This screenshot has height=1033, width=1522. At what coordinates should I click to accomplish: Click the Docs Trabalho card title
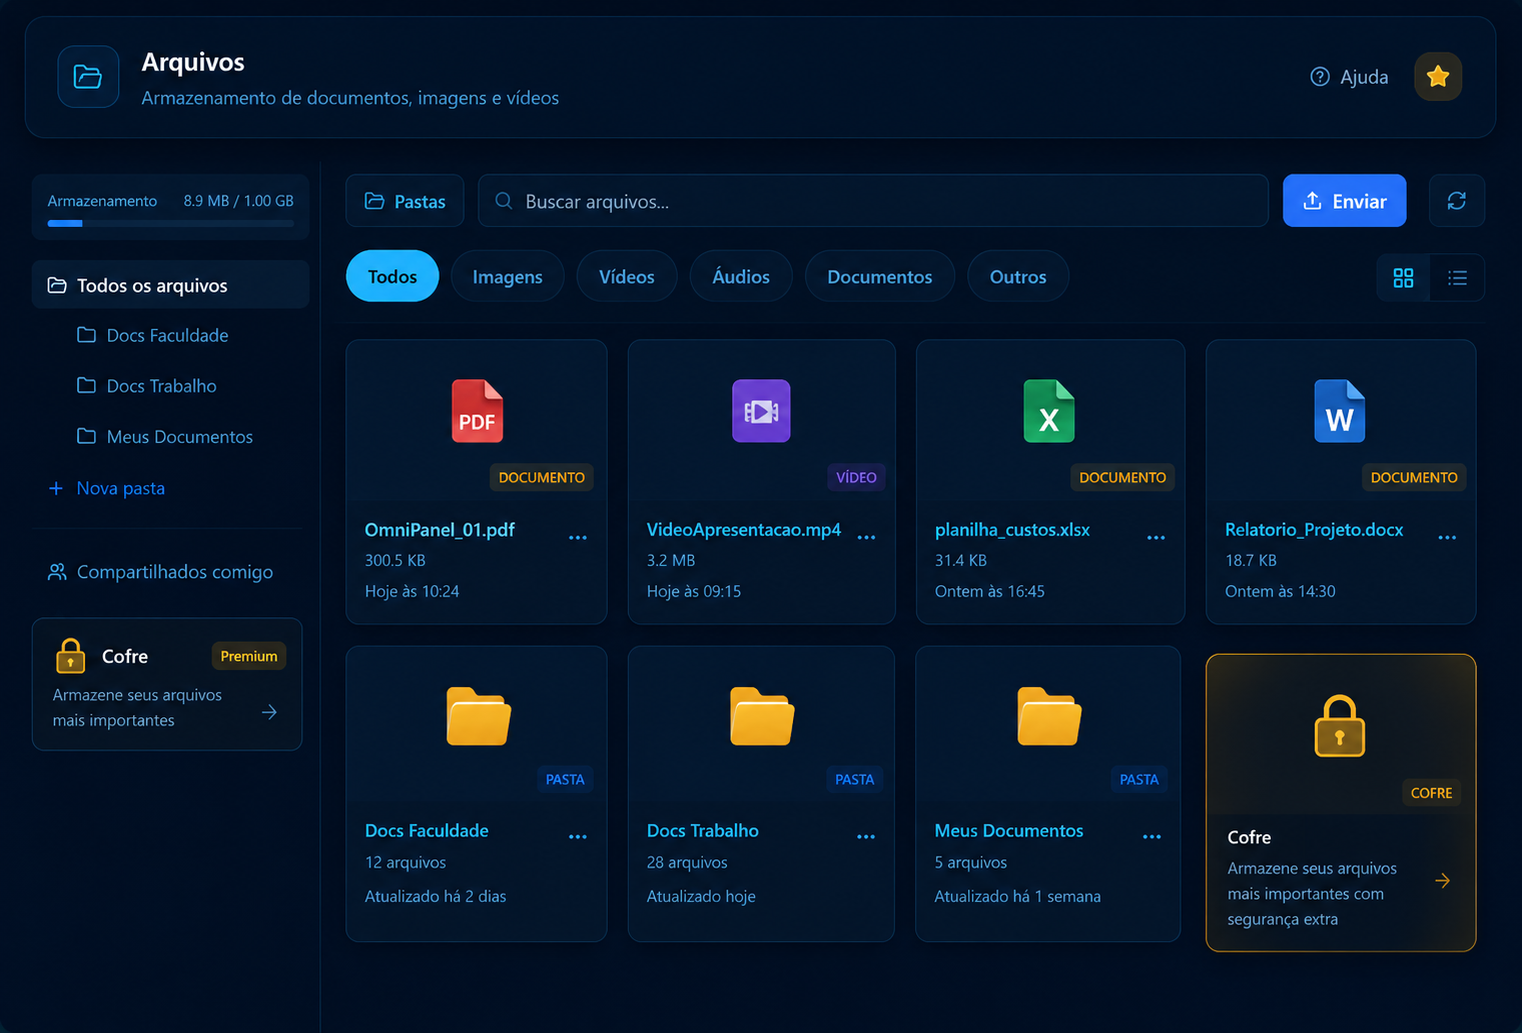point(703,831)
